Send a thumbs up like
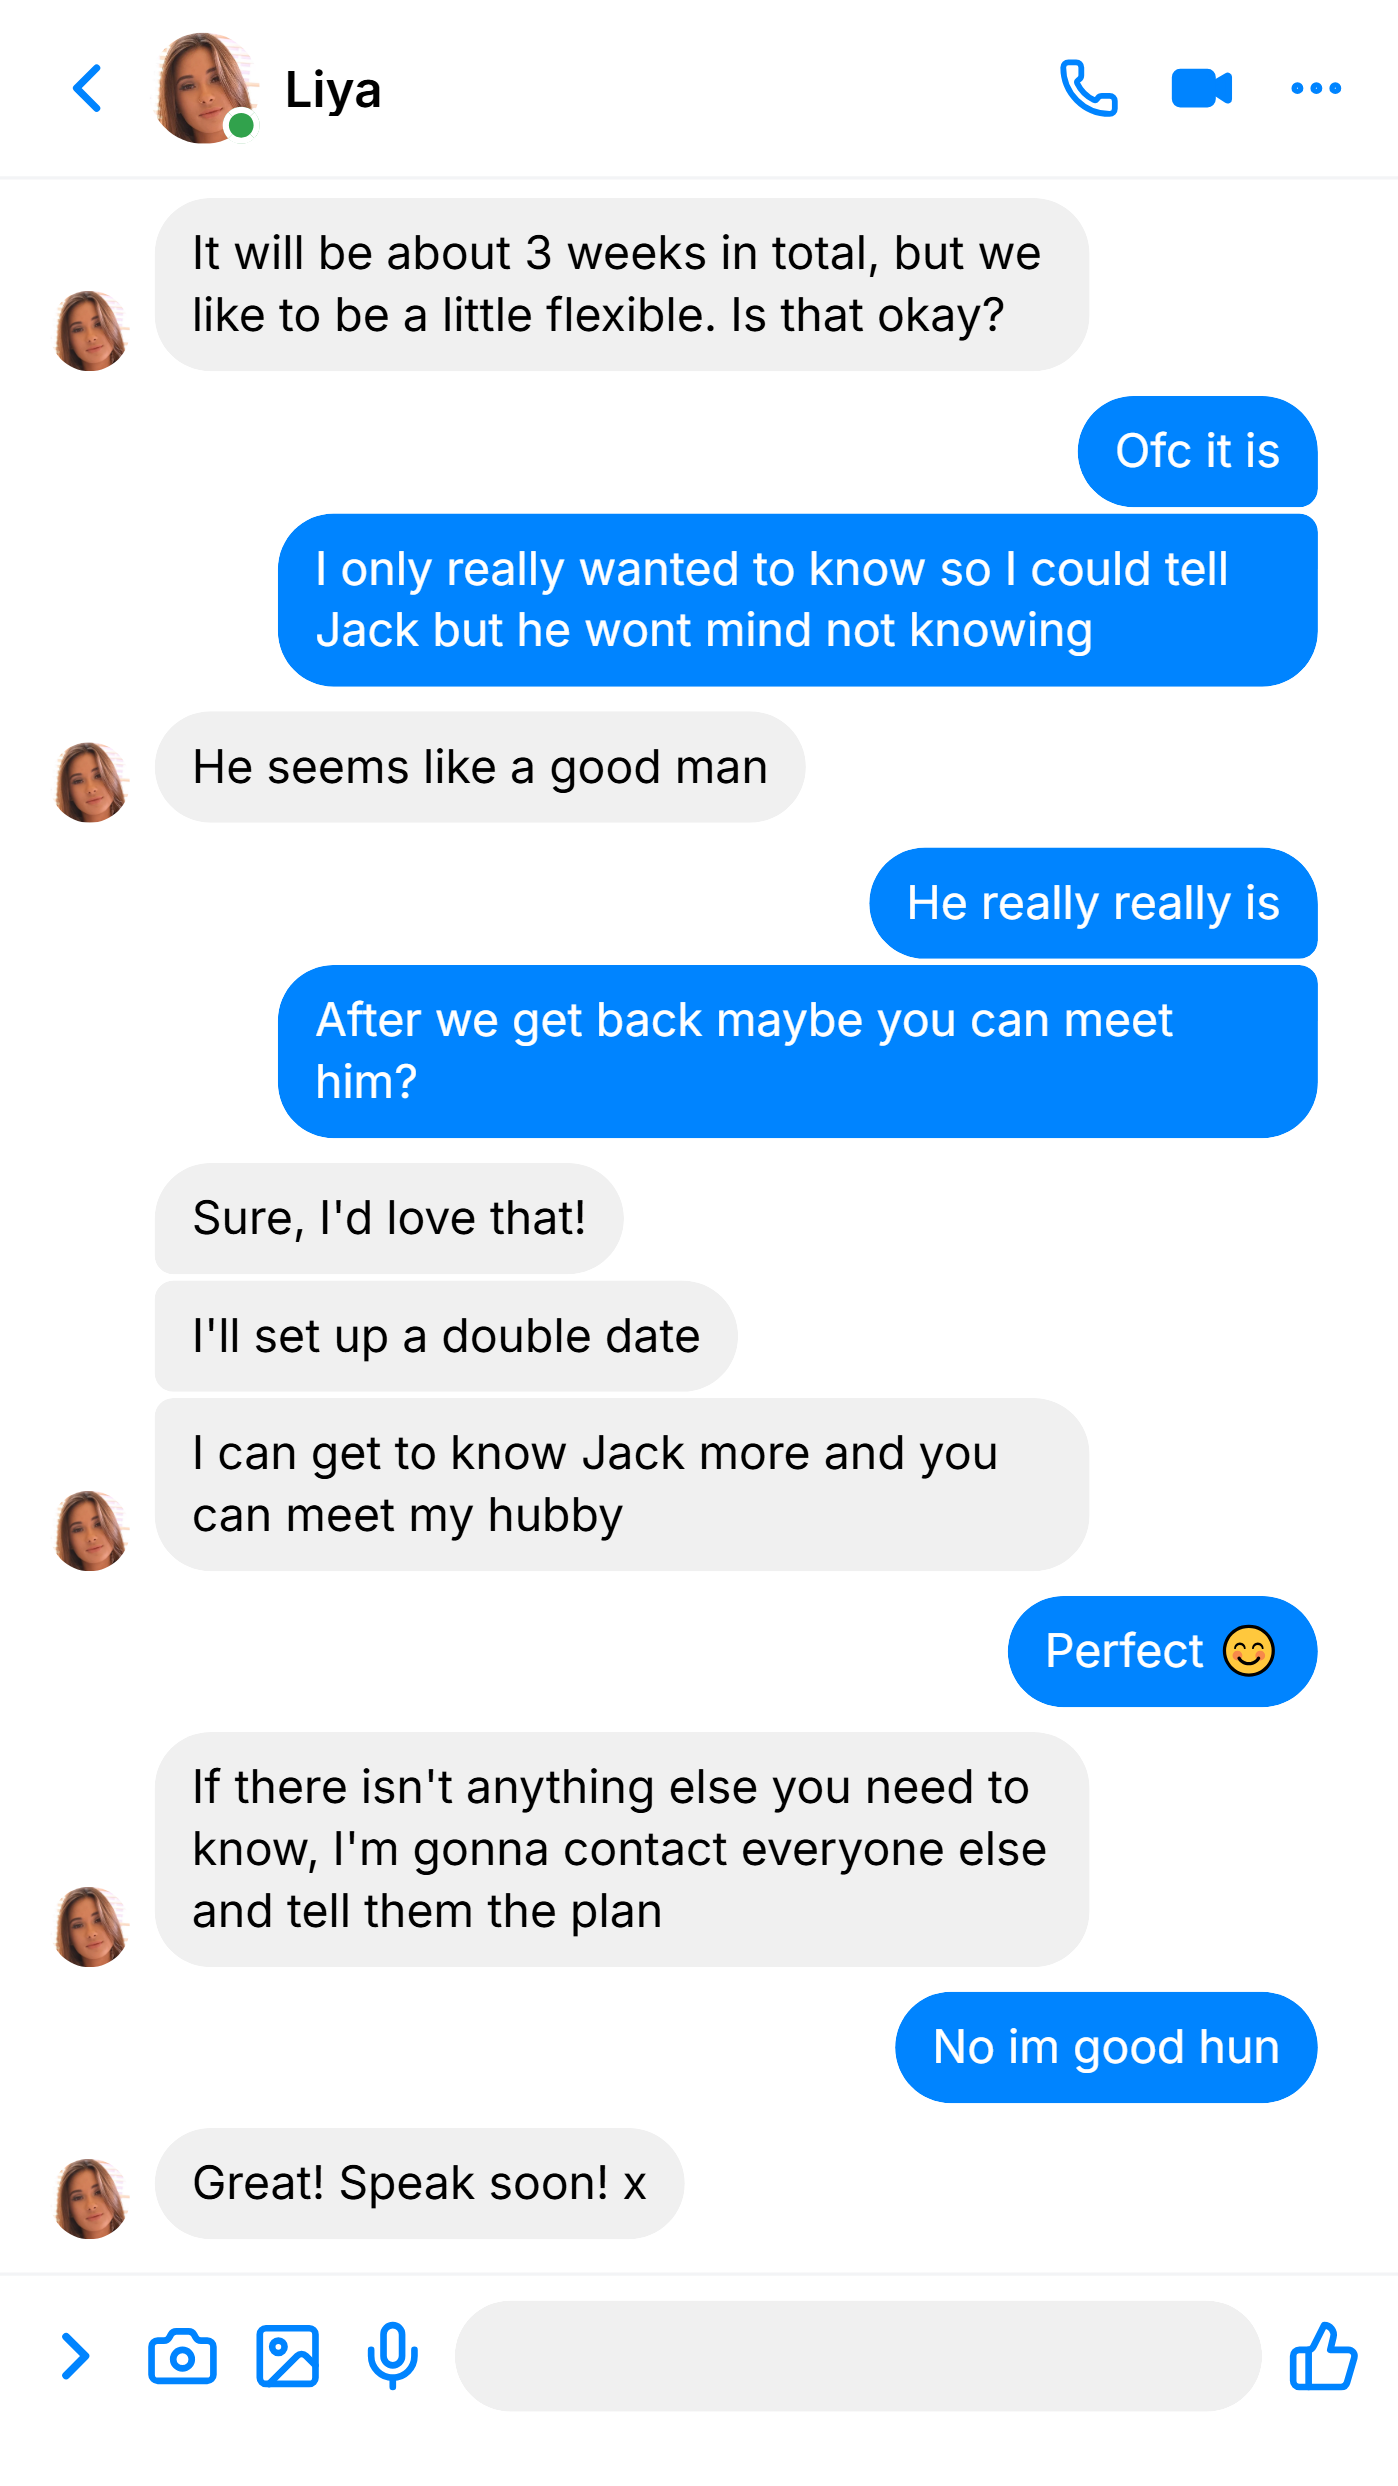 [1323, 2356]
